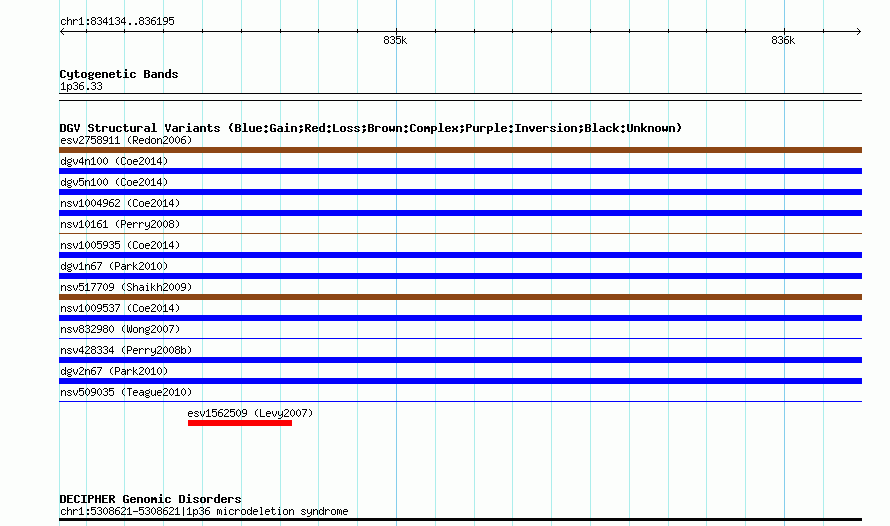This screenshot has height=526, width=890.
Task: Select the brown nsv517709 complex bar
Action: 460,297
